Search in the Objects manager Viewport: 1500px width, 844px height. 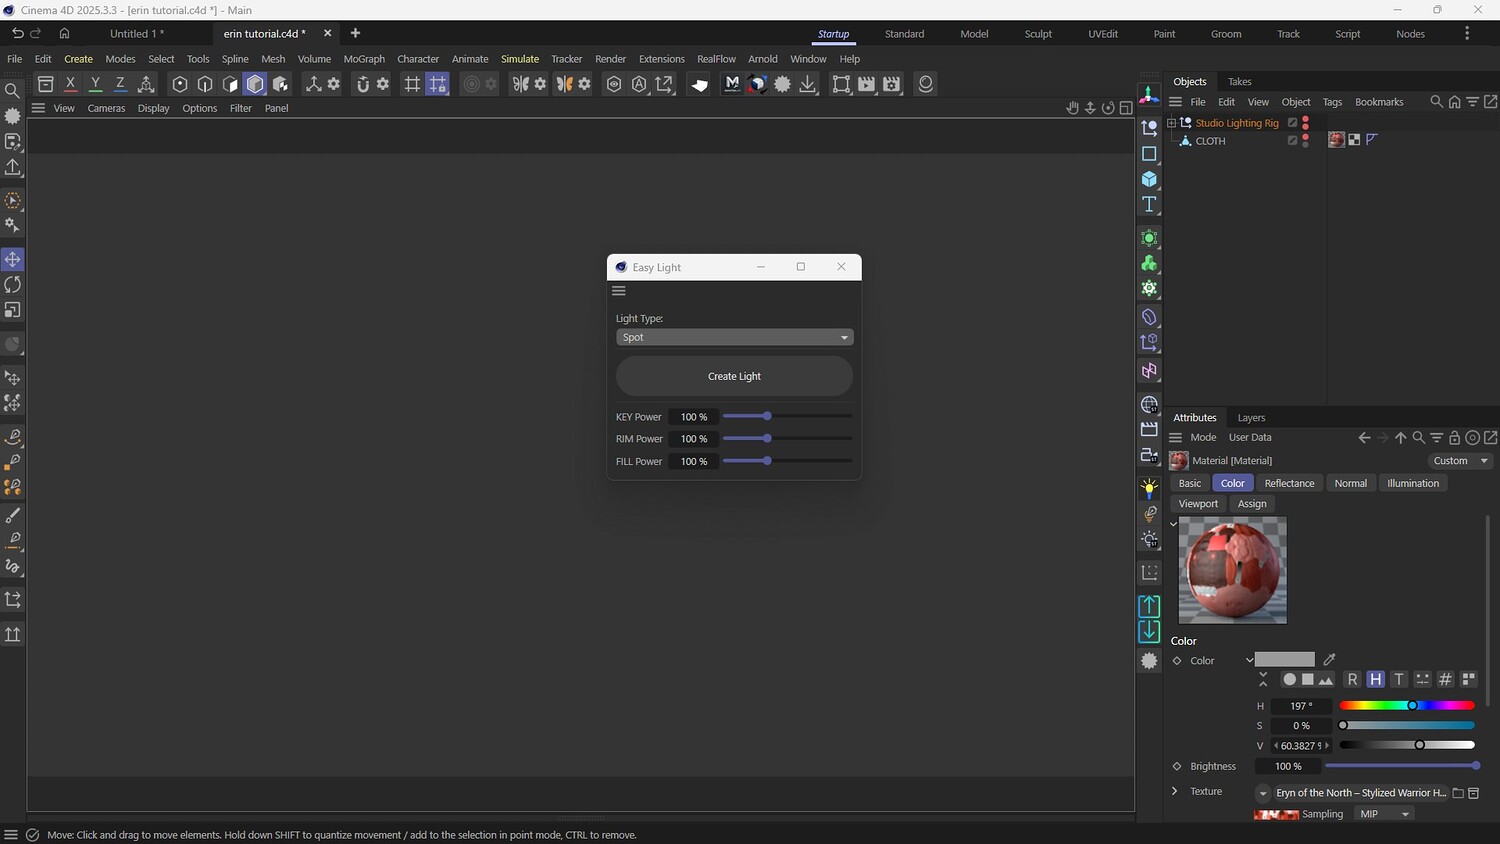(x=1437, y=102)
